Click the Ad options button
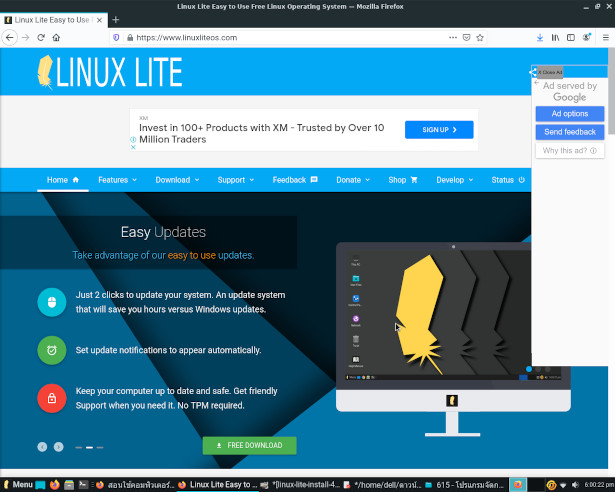The width and height of the screenshot is (615, 492). (570, 114)
